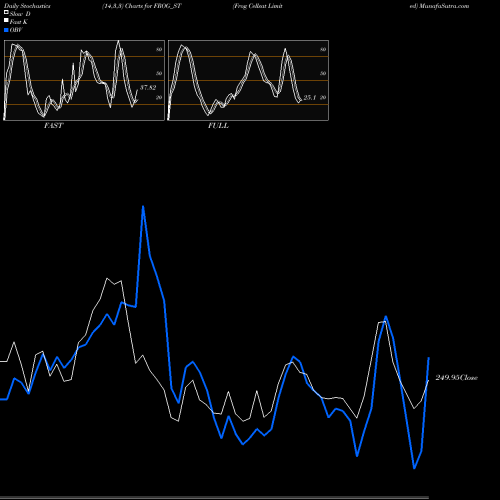This screenshot has width=500, height=500.
Task: Click the 'Fast K' legend label
Action: [19, 22]
